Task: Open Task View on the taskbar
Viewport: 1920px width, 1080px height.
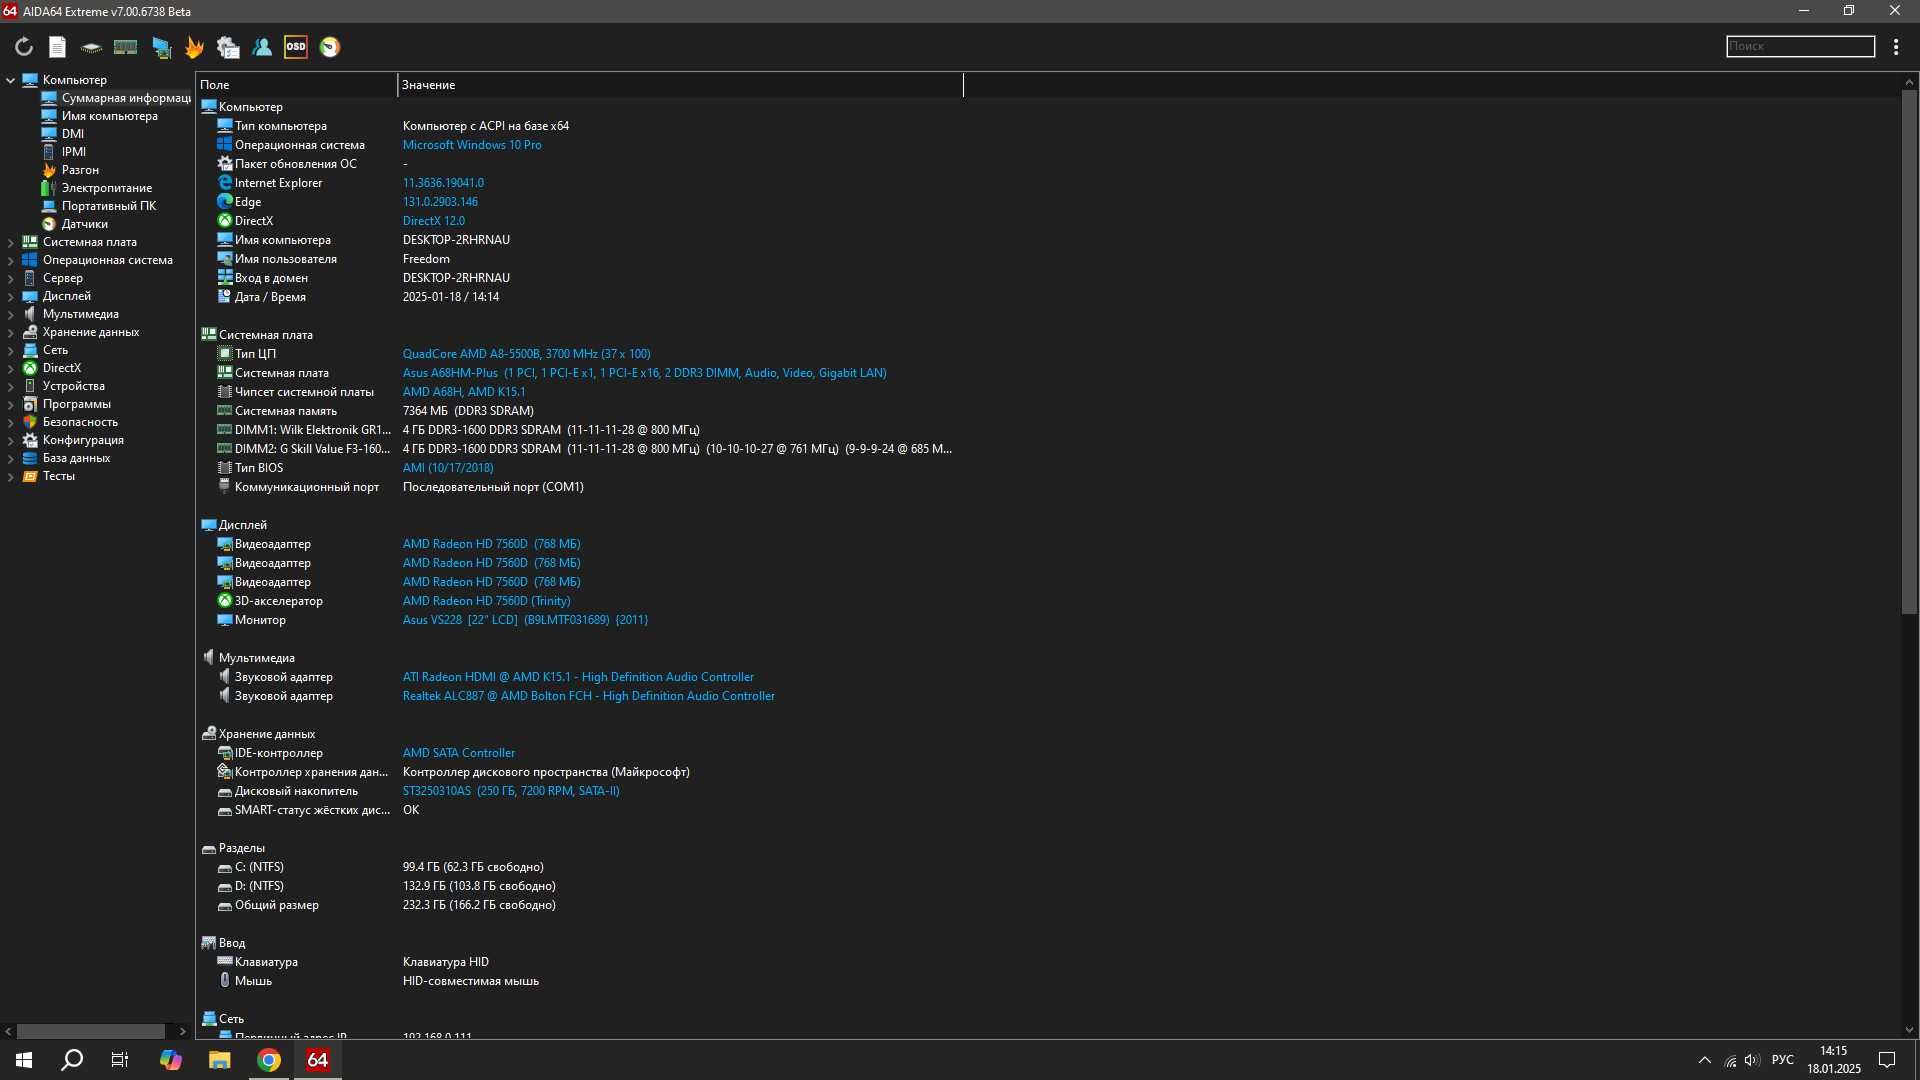Action: click(x=120, y=1060)
